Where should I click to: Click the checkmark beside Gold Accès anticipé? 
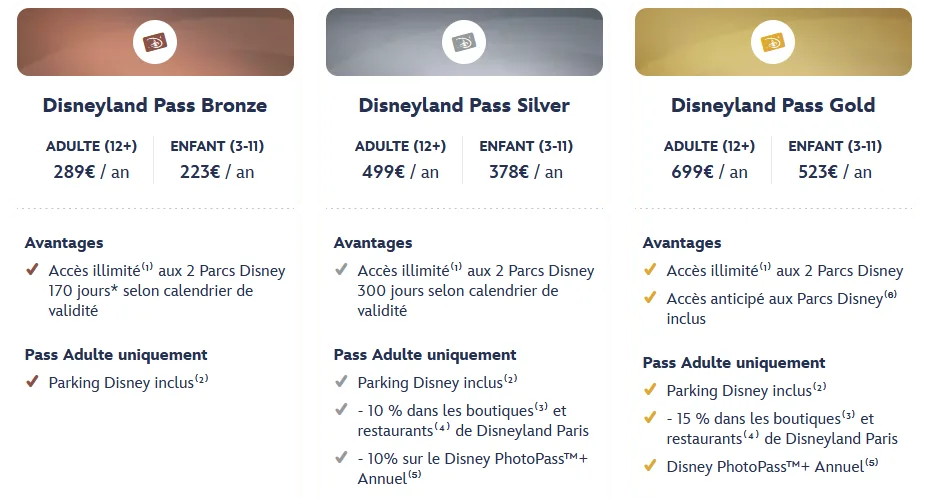click(x=650, y=298)
